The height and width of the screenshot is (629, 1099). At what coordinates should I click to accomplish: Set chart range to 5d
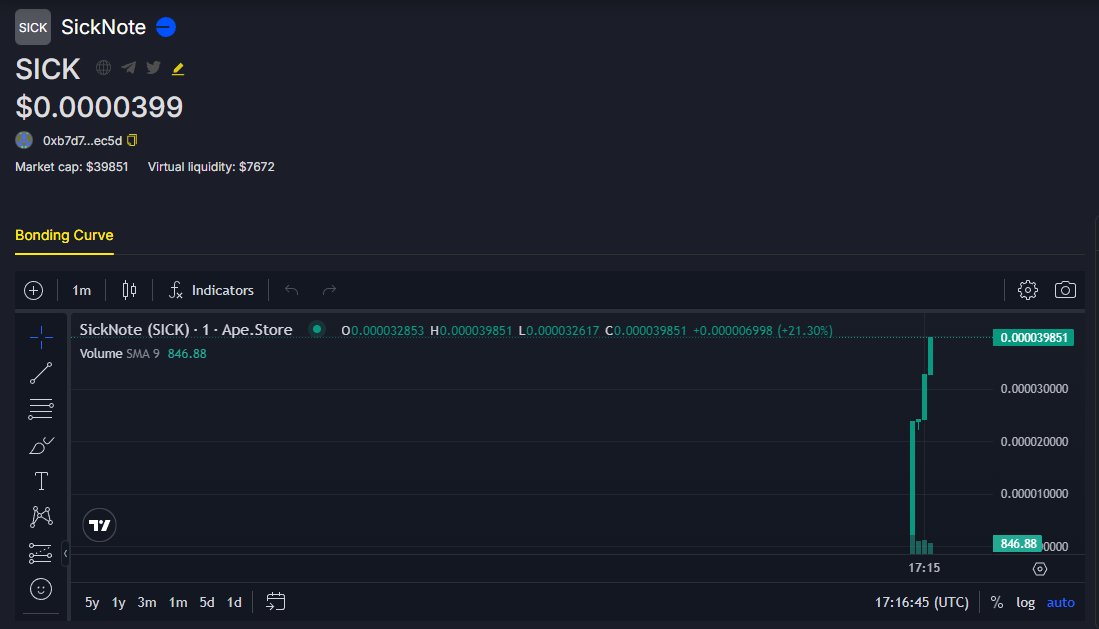click(x=207, y=602)
